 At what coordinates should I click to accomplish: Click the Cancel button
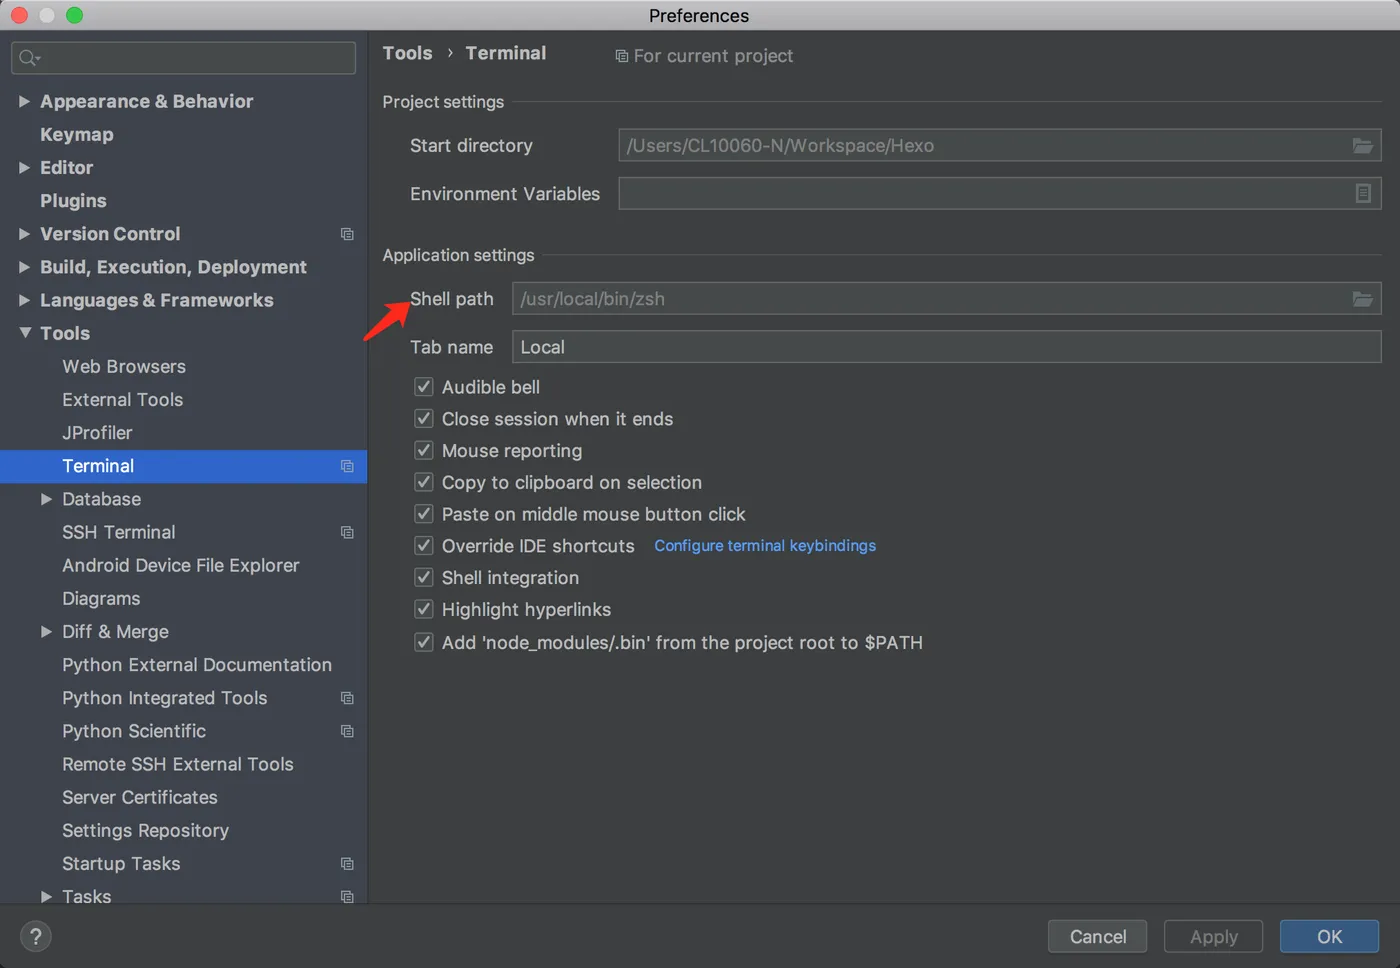1097,937
